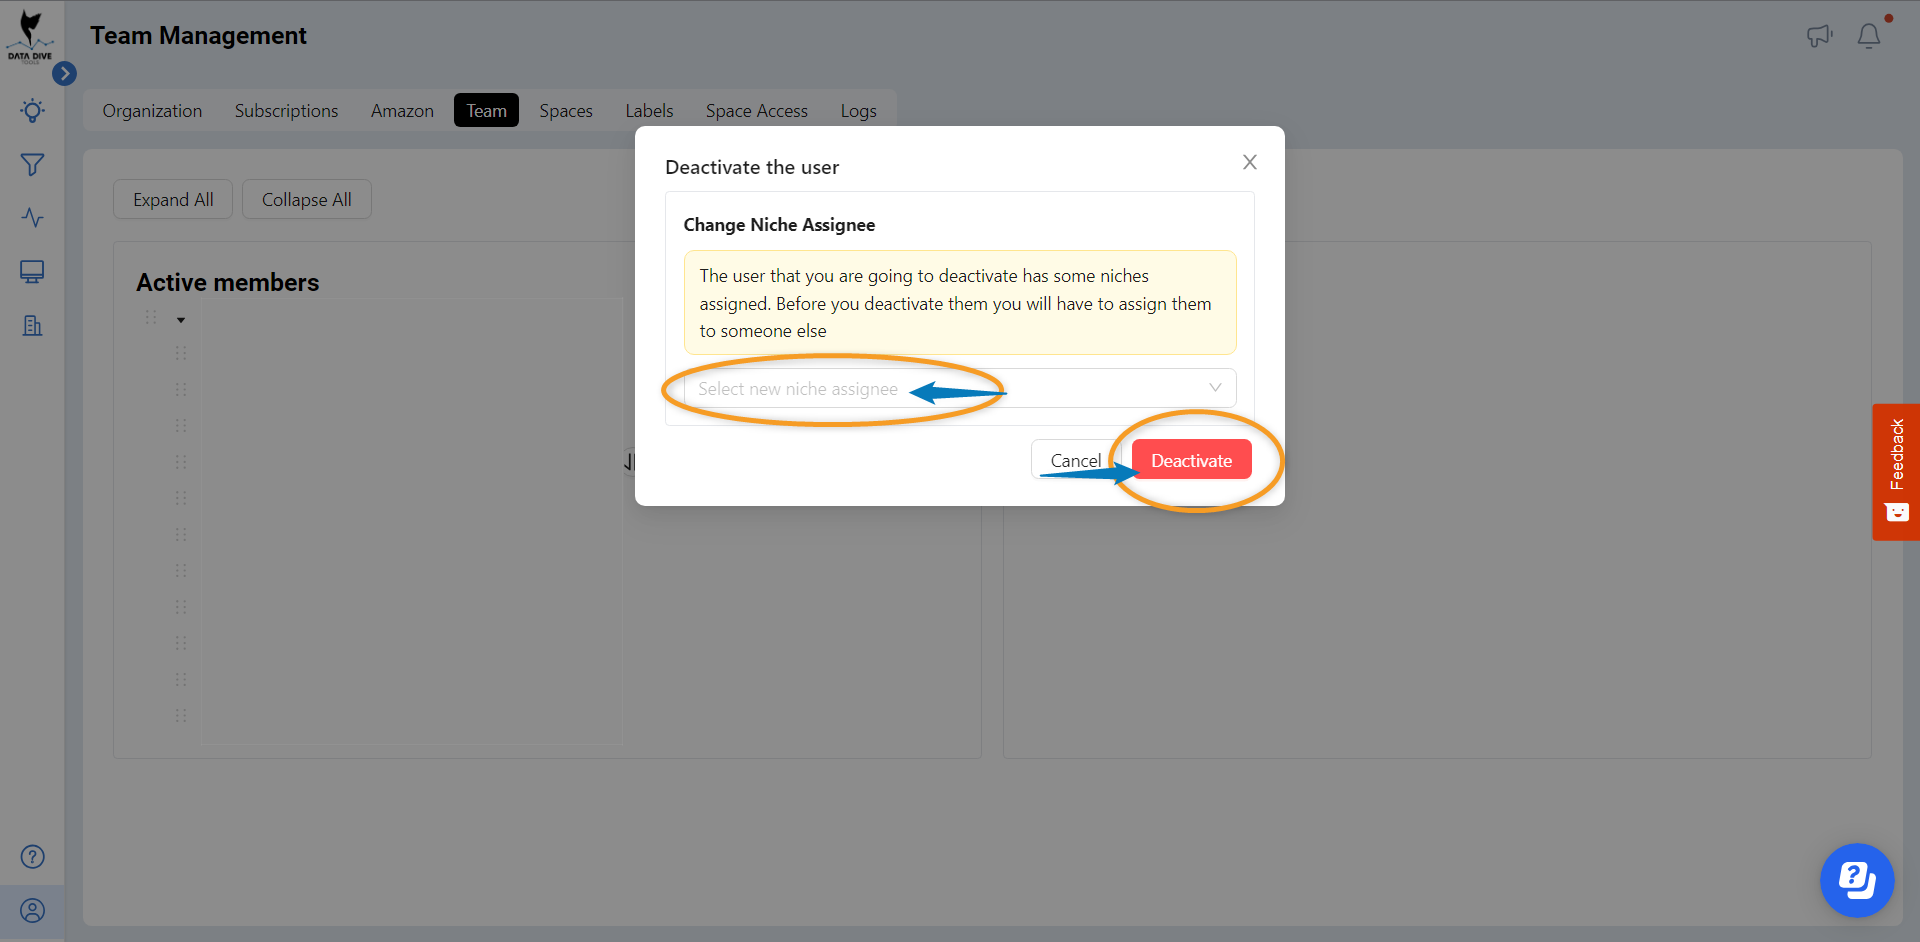Viewport: 1920px width, 942px height.
Task: Switch to the Spaces tab
Action: (x=566, y=111)
